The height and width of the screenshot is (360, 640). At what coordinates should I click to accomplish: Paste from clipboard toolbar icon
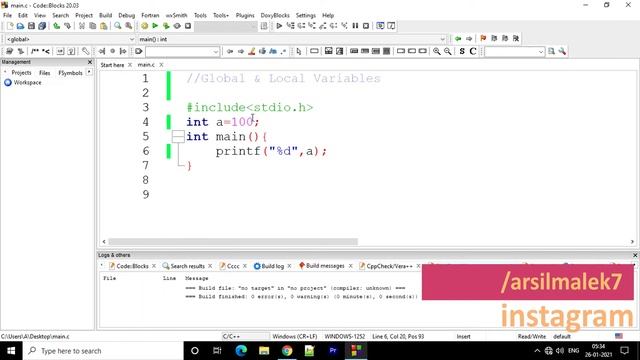(104, 26)
